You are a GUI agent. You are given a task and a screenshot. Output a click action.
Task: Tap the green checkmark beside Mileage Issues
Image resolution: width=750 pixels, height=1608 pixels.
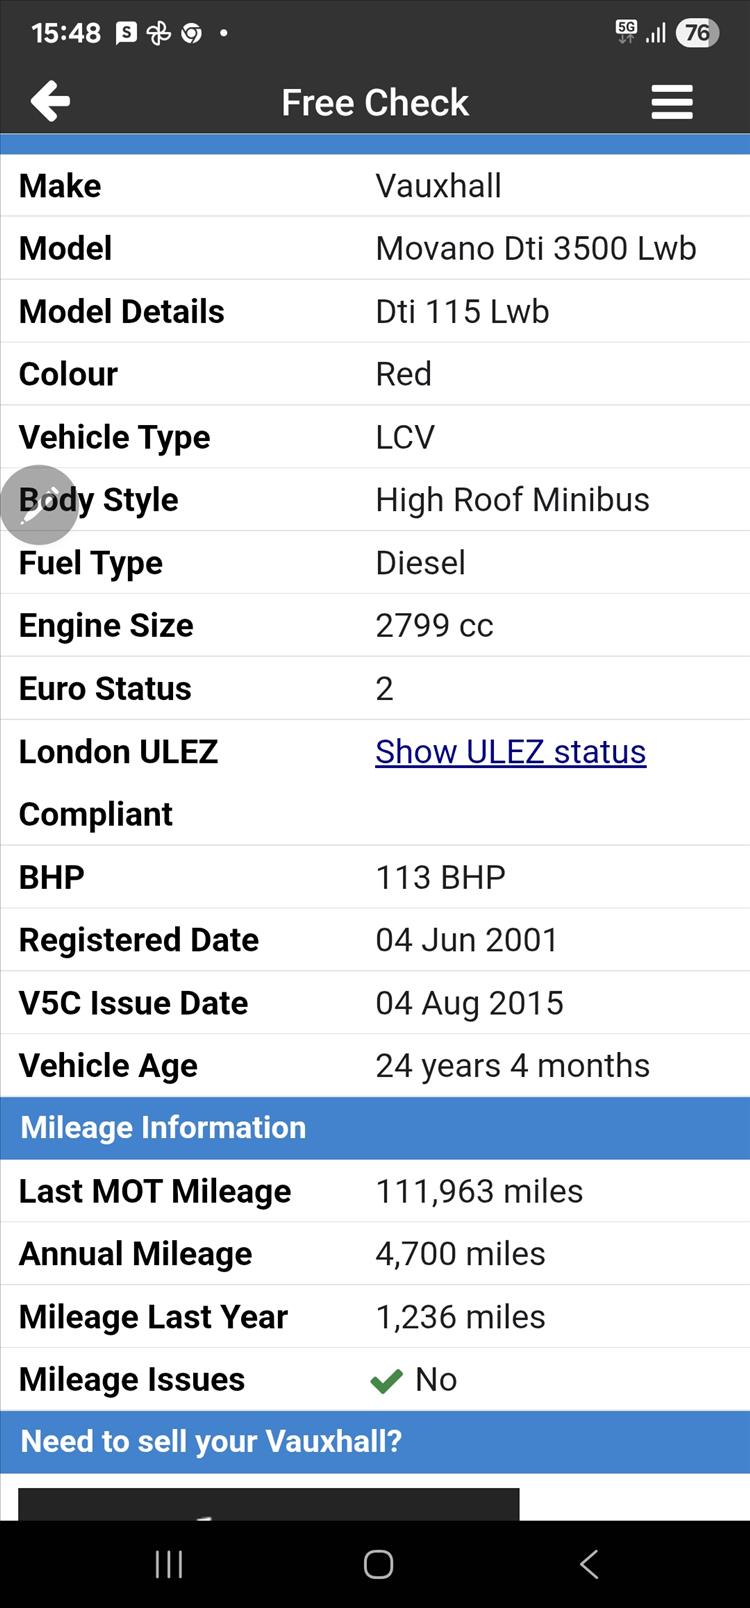[386, 1381]
